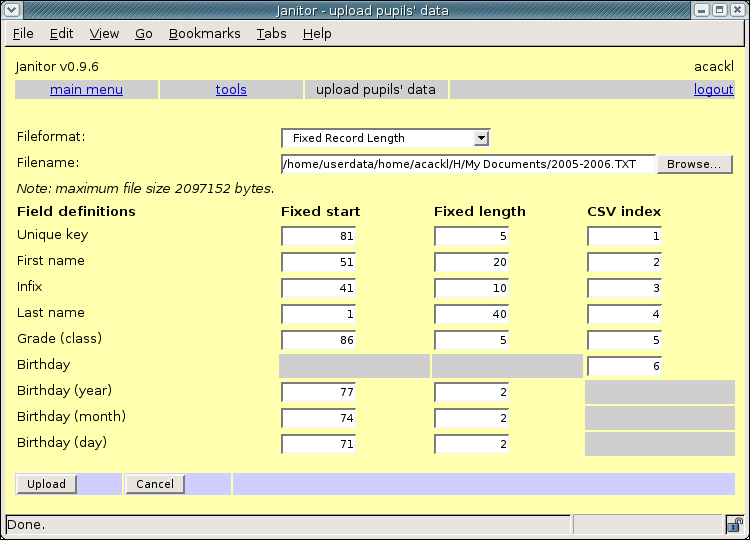The height and width of the screenshot is (540, 750).
Task: Edit Grade (class) fixed length field
Action: [472, 340]
